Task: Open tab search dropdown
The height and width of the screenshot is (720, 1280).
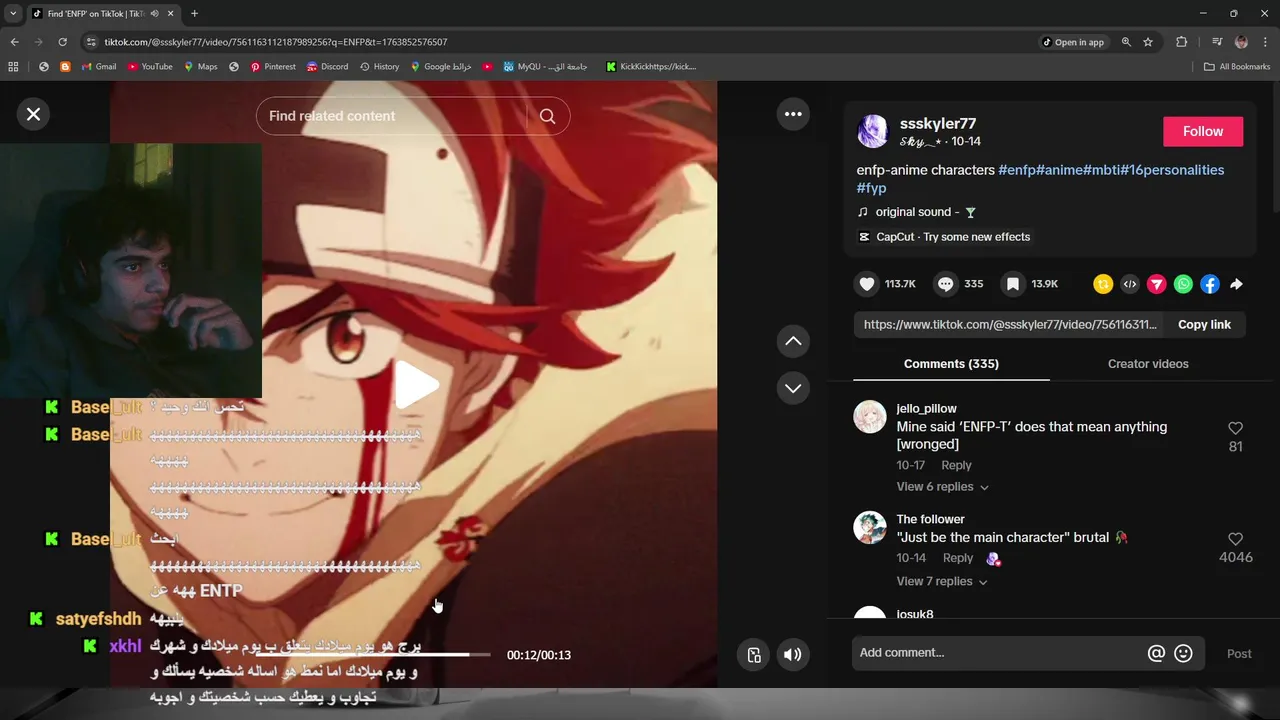Action: (13, 14)
